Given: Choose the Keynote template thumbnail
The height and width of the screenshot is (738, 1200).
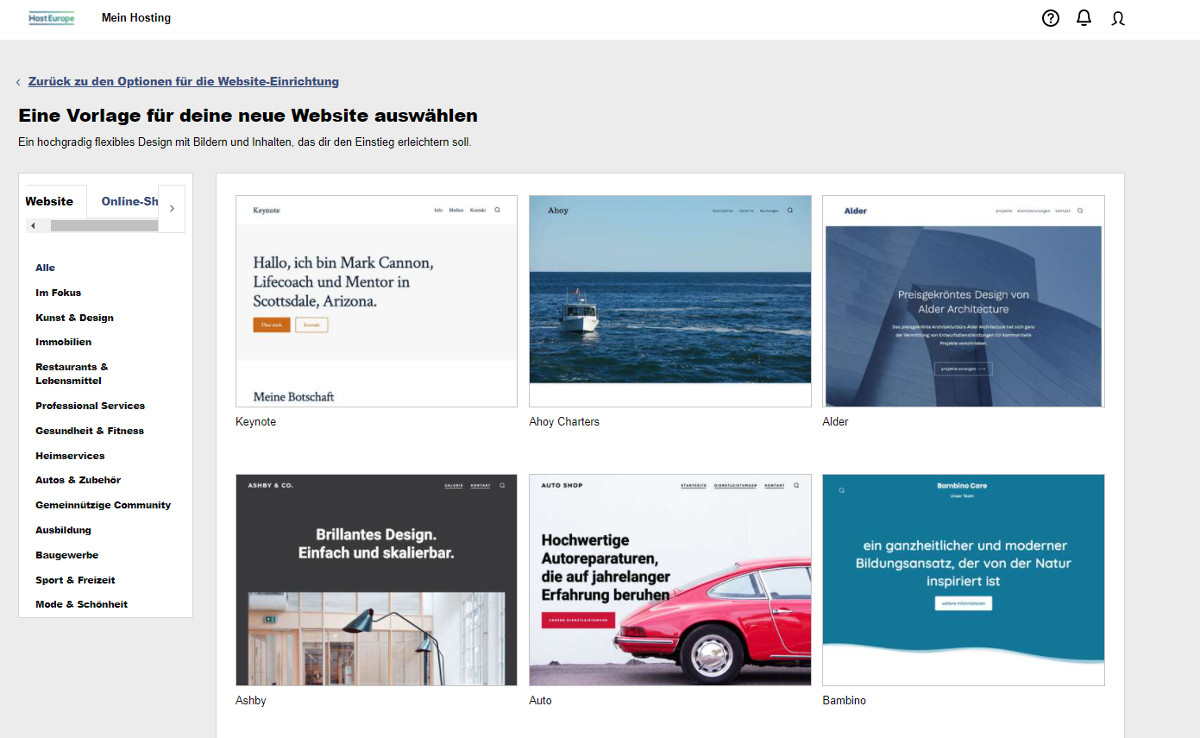Looking at the screenshot, I should pyautogui.click(x=376, y=301).
